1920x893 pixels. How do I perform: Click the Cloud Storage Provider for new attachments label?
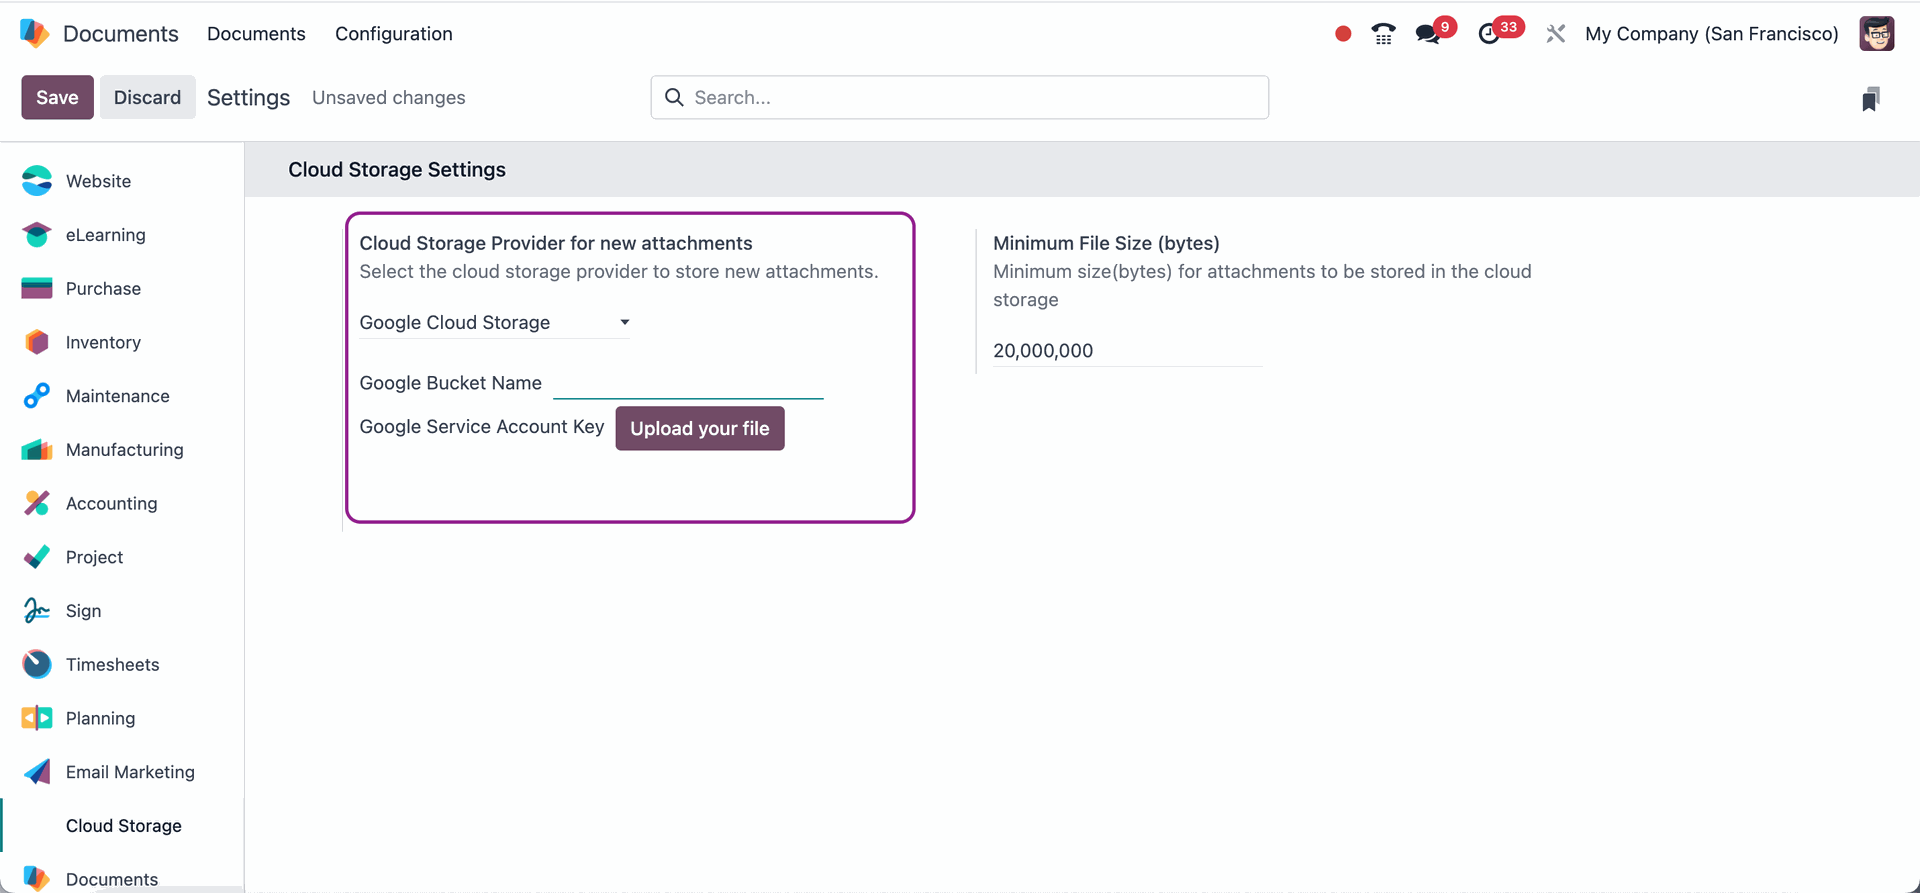556,243
